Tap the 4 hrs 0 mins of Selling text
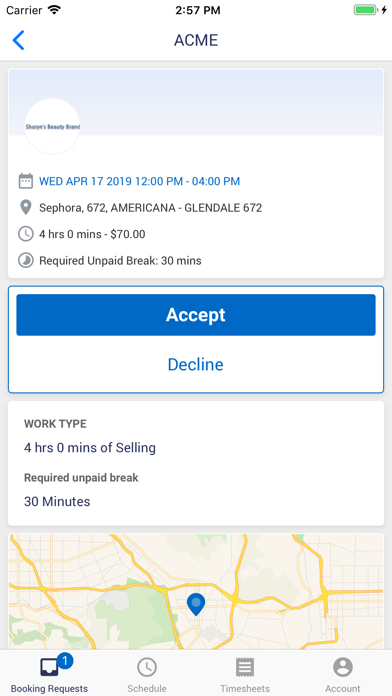Image resolution: width=392 pixels, height=696 pixels. (x=90, y=447)
